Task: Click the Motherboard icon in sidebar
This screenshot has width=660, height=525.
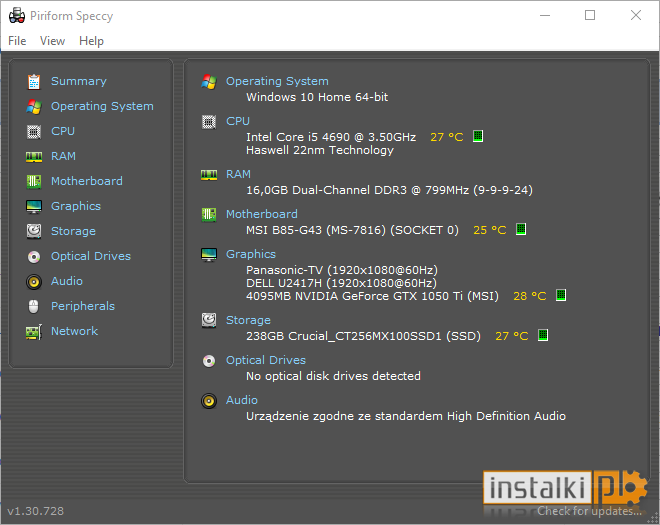Action: tap(34, 181)
